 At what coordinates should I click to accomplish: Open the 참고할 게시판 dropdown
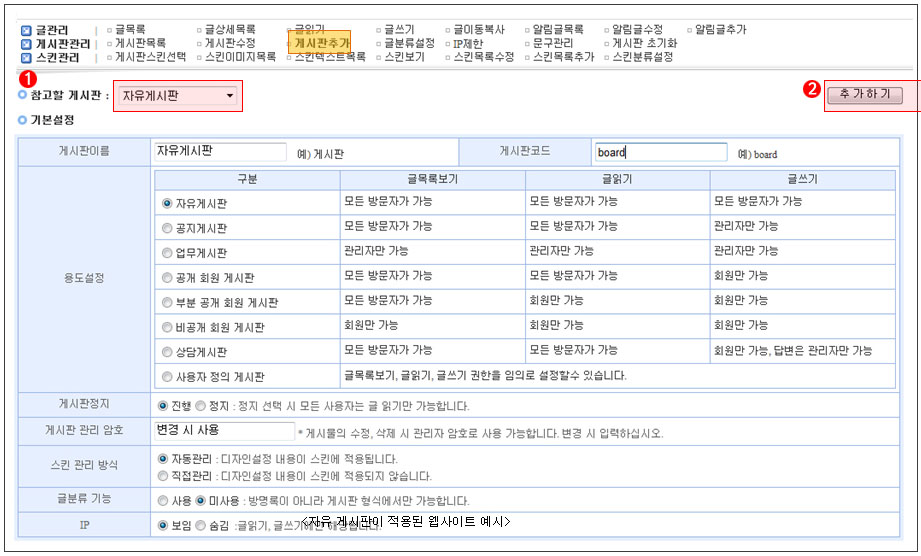click(177, 96)
